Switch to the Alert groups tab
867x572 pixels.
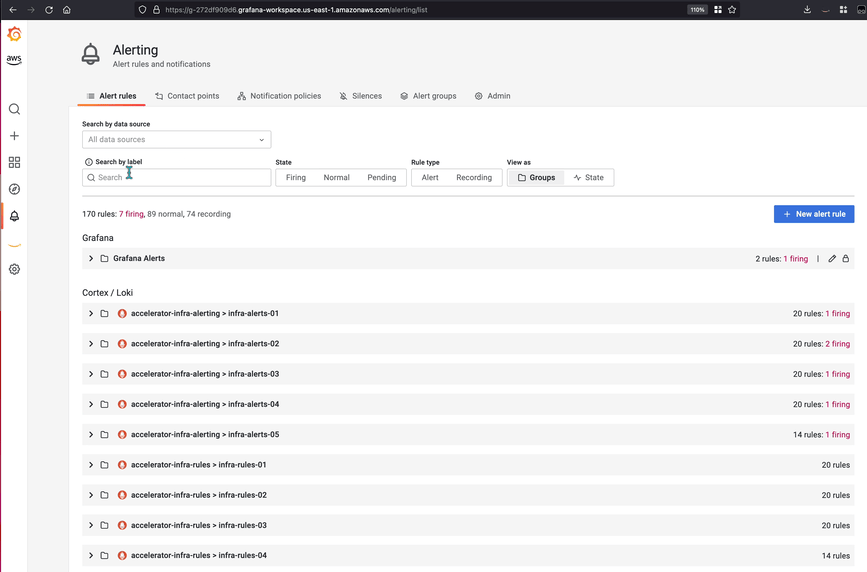[x=428, y=96]
